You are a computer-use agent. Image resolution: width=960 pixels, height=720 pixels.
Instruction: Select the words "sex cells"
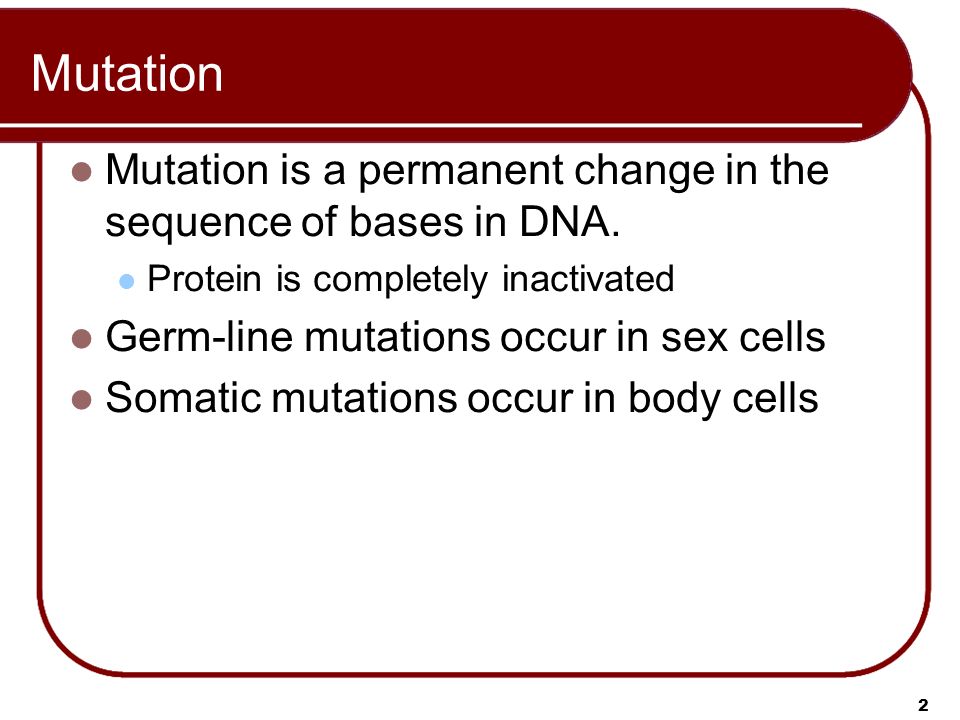[x=743, y=337]
